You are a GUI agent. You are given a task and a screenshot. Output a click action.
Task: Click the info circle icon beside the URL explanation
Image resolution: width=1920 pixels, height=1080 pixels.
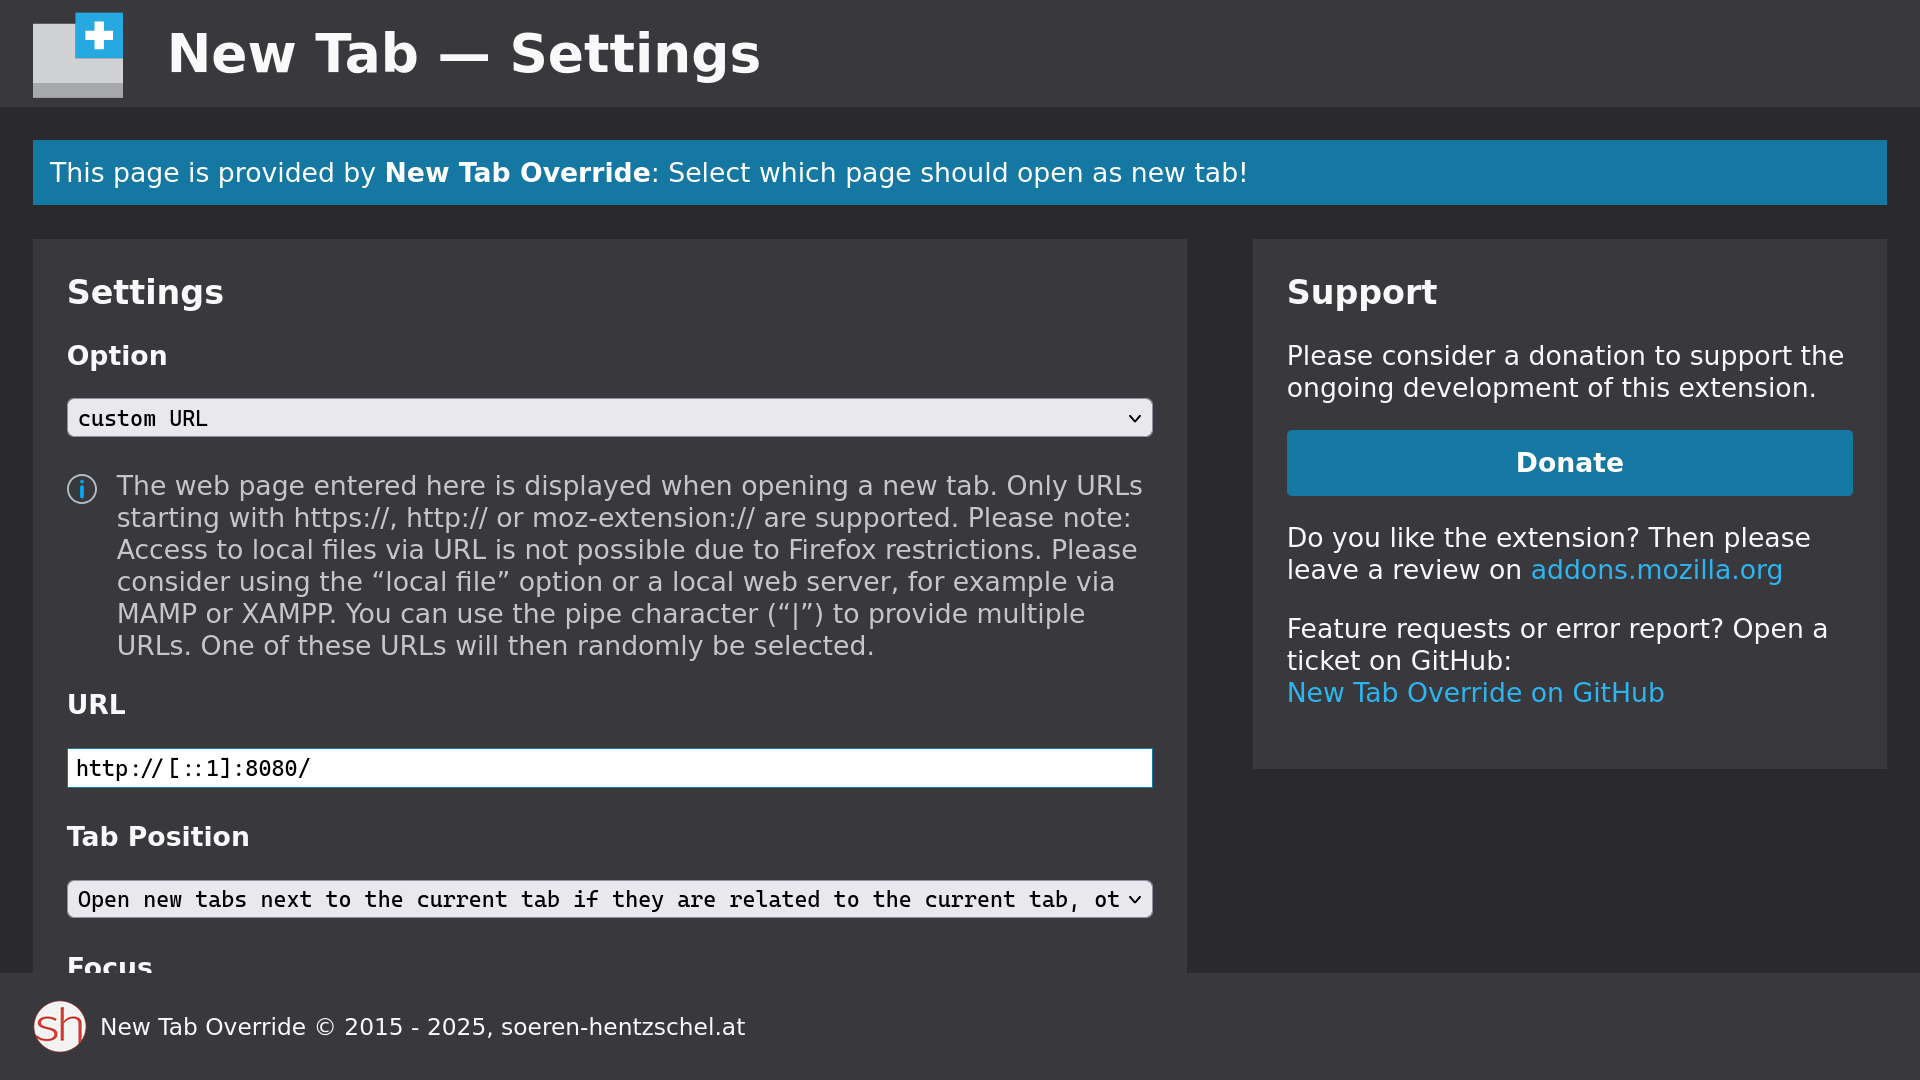click(82, 489)
